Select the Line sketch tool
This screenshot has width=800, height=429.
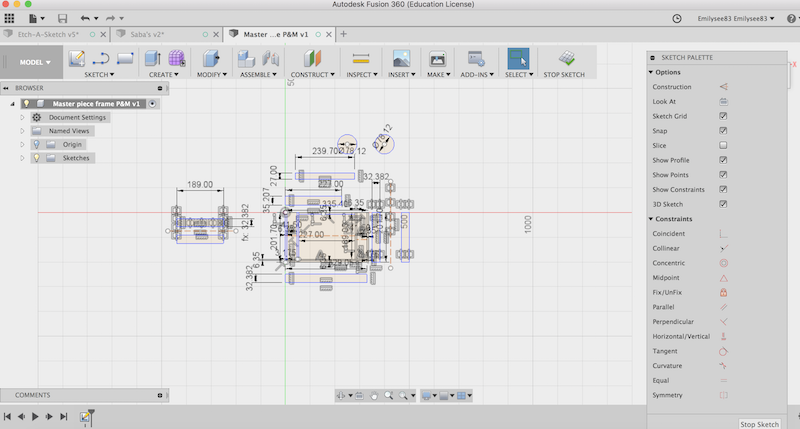(101, 59)
